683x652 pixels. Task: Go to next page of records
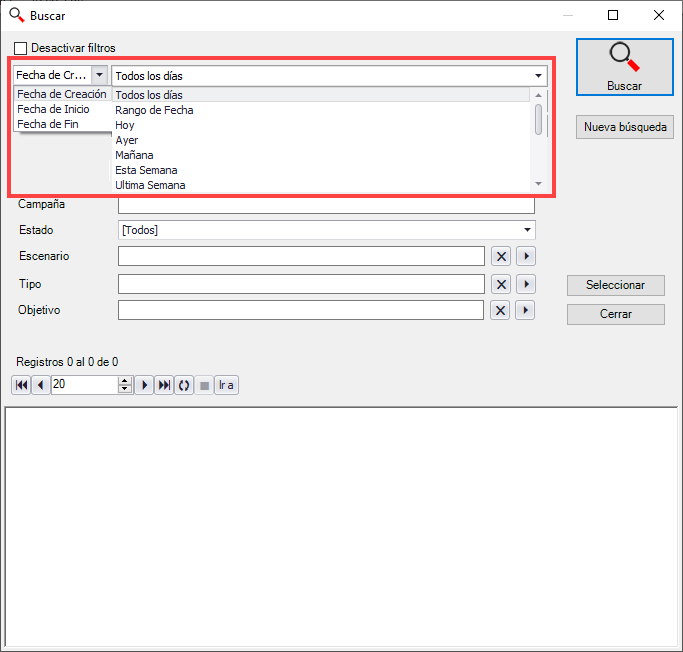pos(144,385)
